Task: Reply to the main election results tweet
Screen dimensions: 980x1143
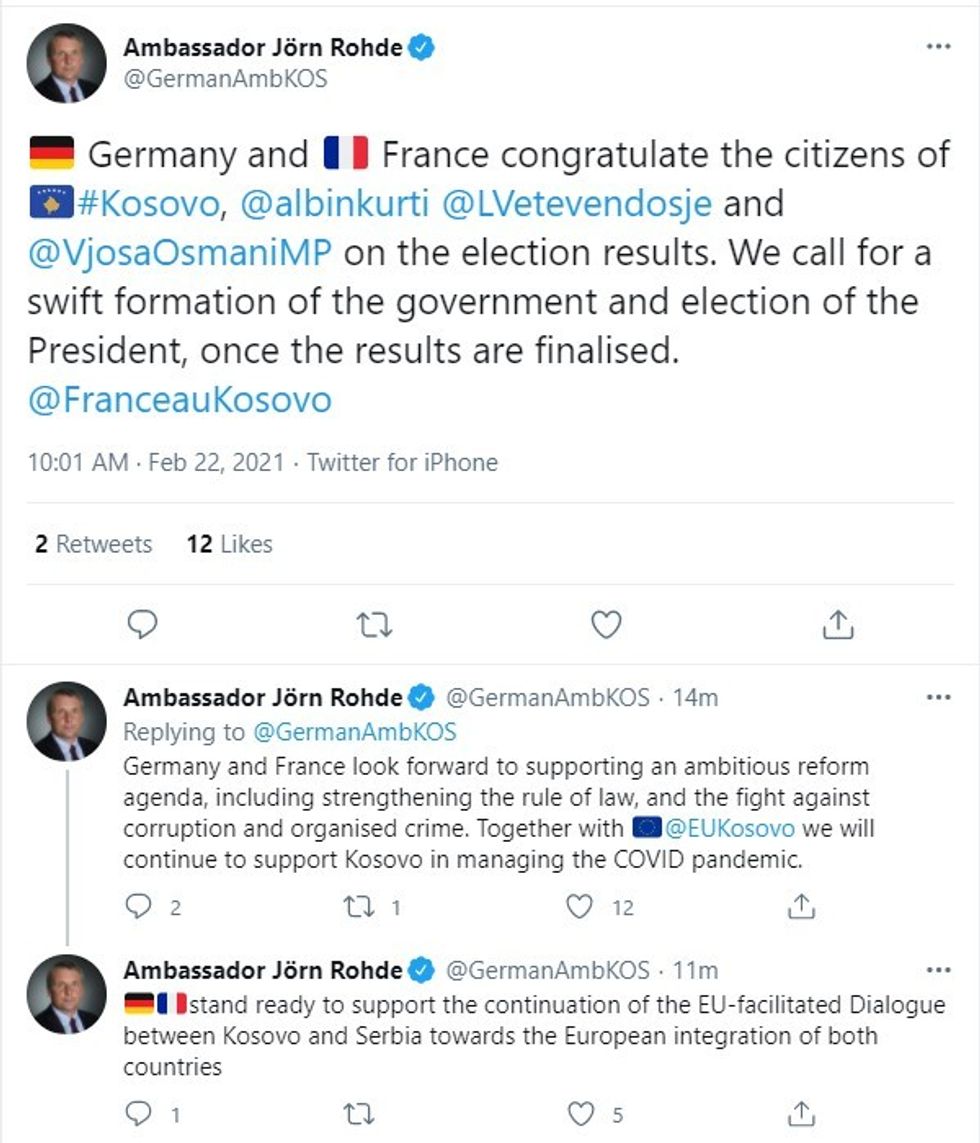Action: tap(144, 624)
